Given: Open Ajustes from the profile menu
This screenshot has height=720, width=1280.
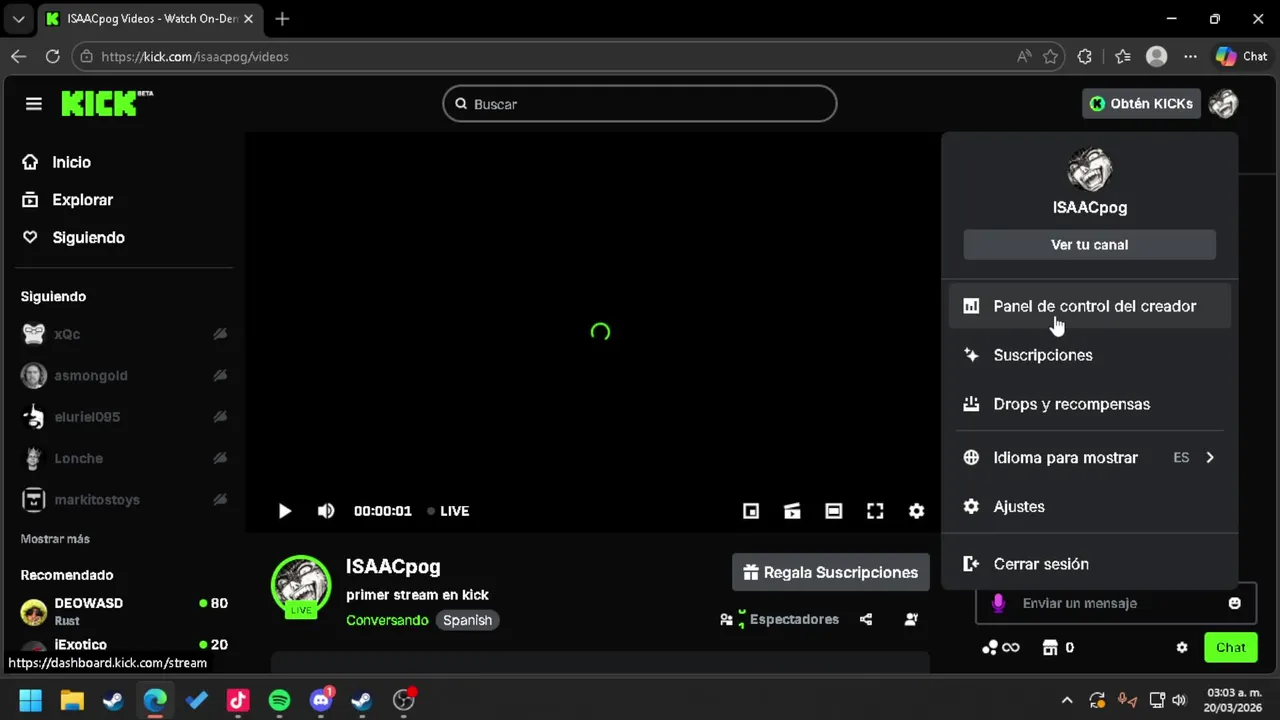Looking at the screenshot, I should (x=1090, y=507).
